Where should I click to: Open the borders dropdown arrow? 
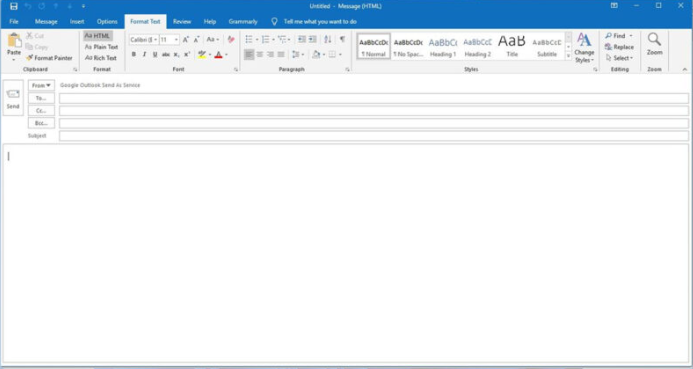click(x=340, y=55)
